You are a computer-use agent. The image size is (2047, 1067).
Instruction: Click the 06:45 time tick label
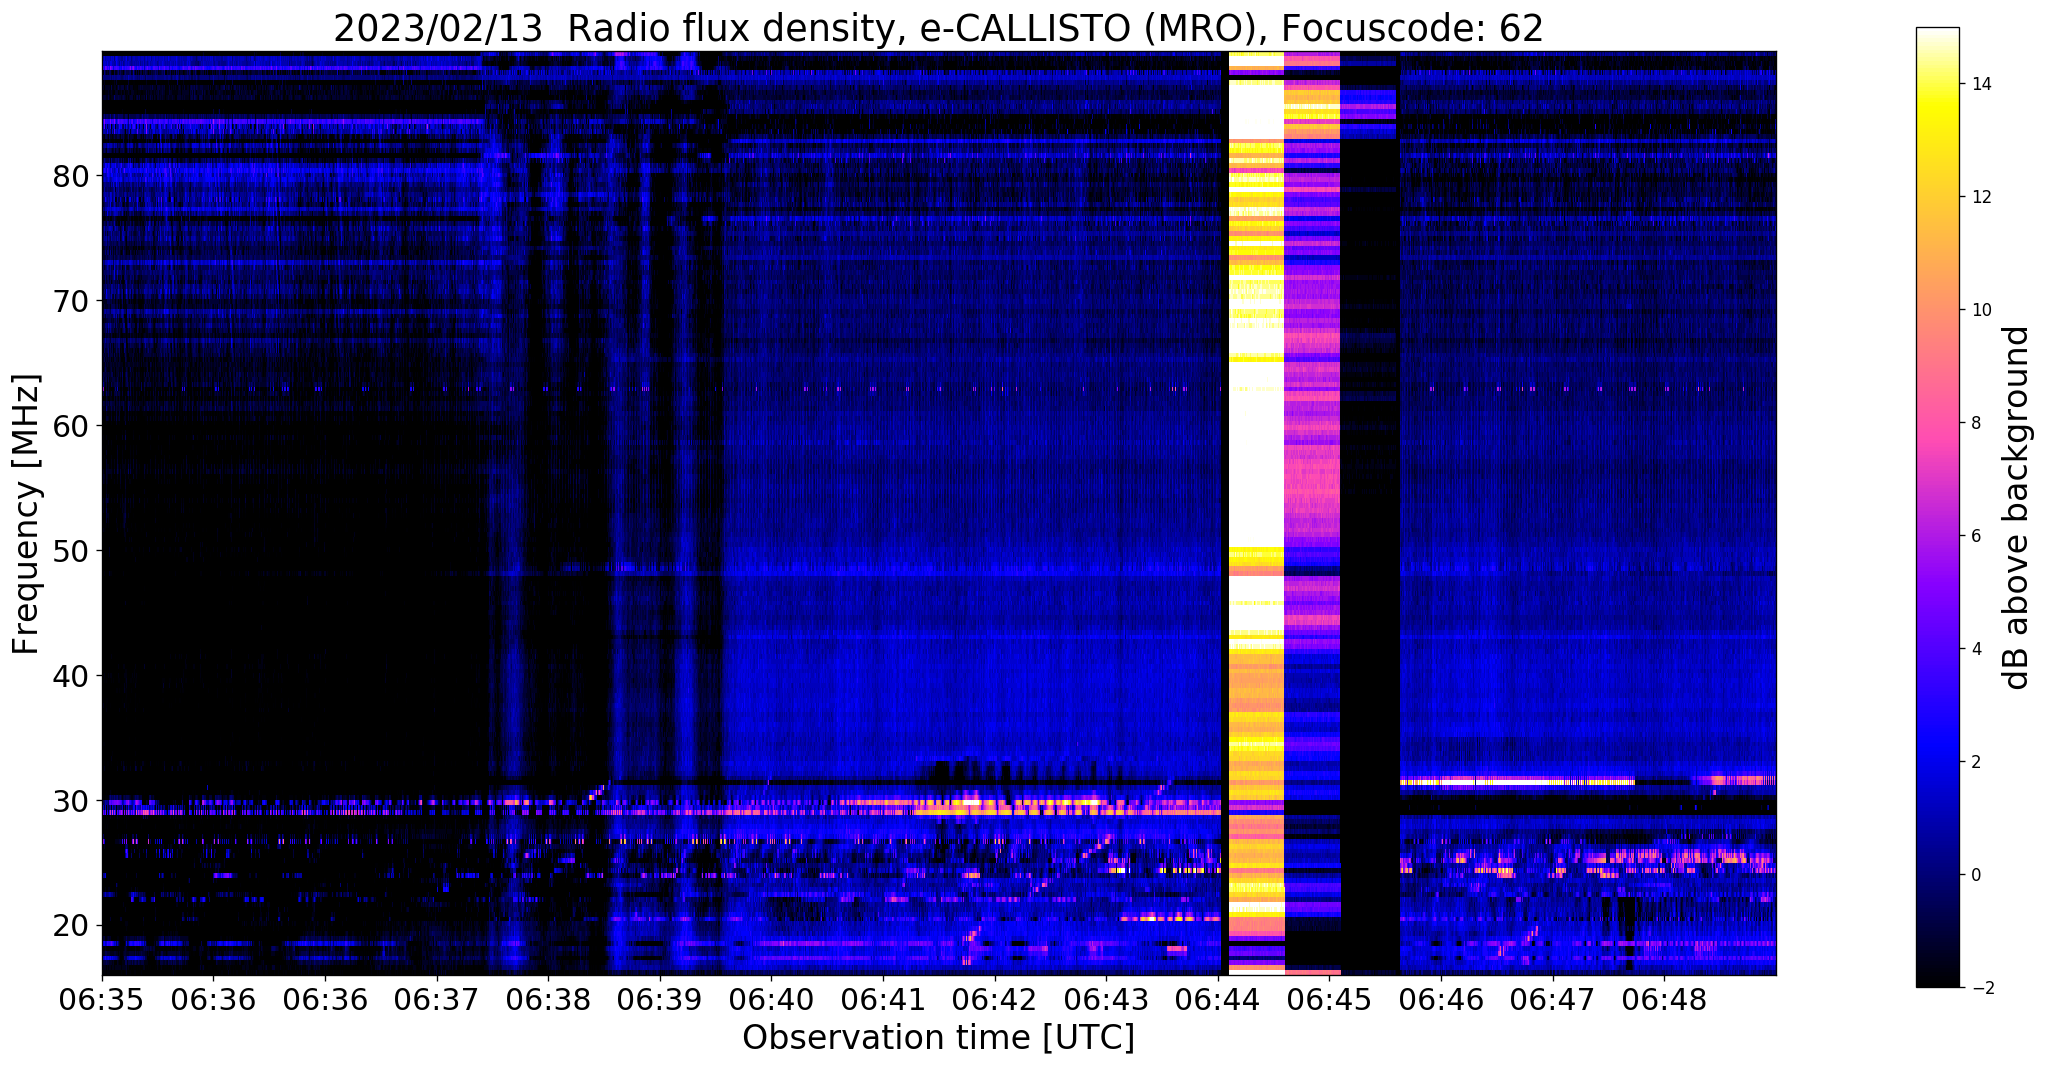point(1329,999)
